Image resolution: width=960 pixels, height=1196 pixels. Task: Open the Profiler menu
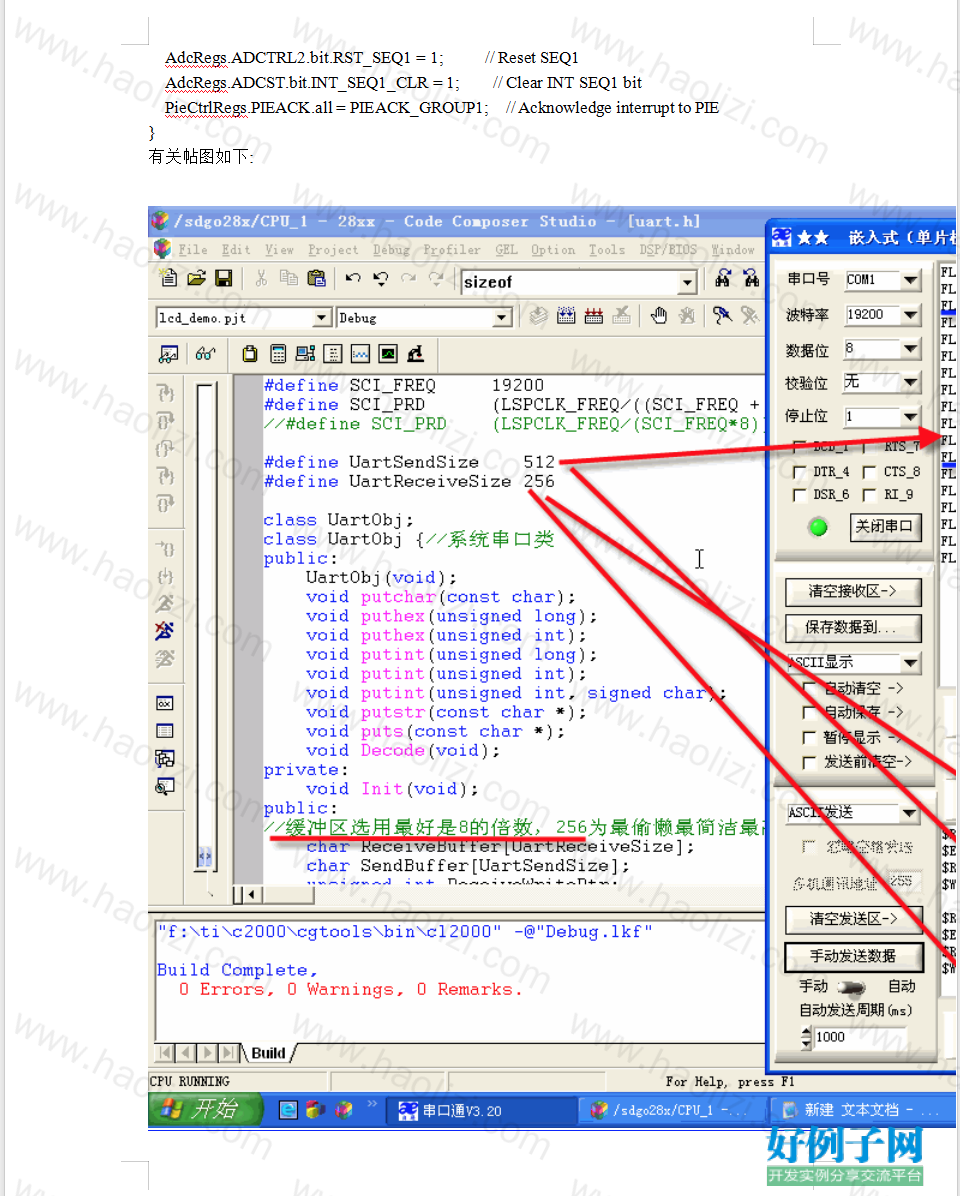point(452,249)
